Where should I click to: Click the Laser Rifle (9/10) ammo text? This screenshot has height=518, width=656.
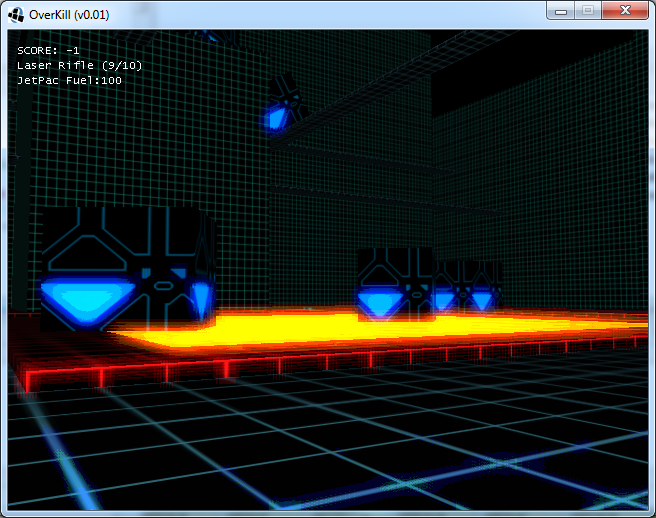click(79, 65)
